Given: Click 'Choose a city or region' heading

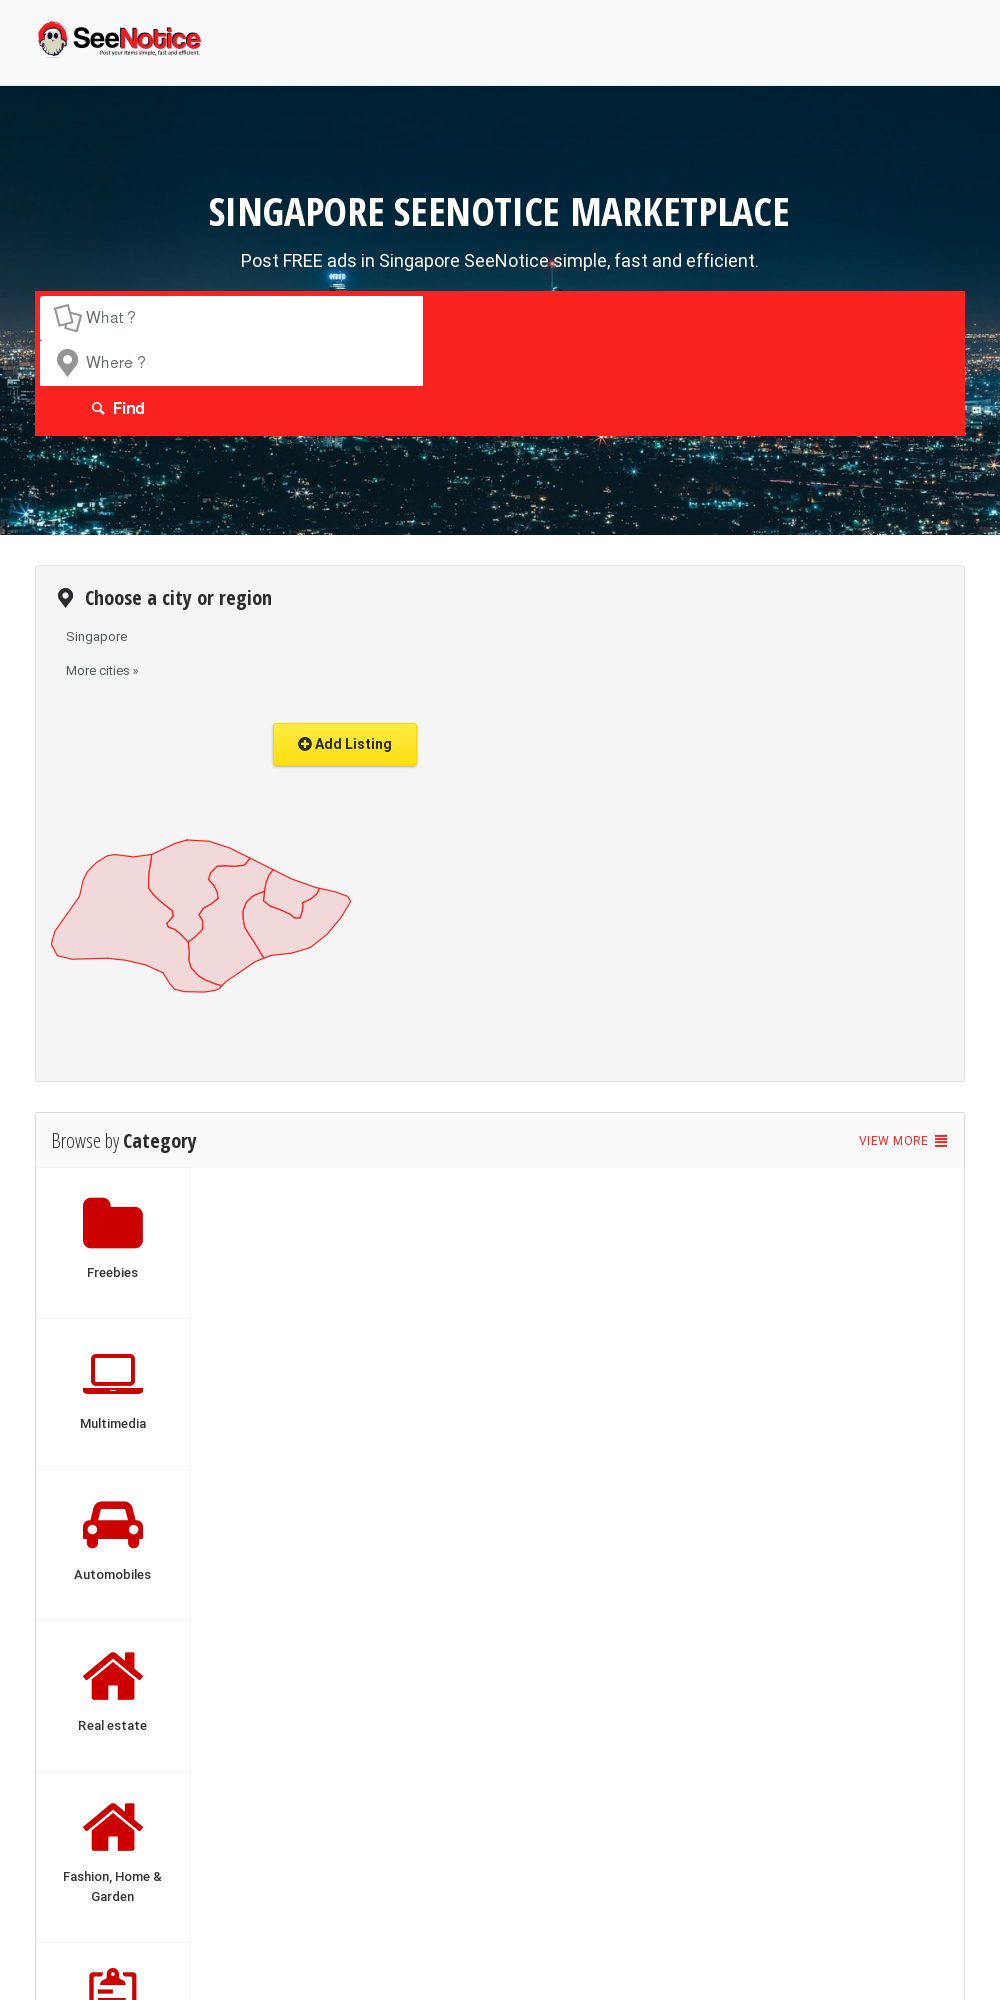Looking at the screenshot, I should [178, 598].
